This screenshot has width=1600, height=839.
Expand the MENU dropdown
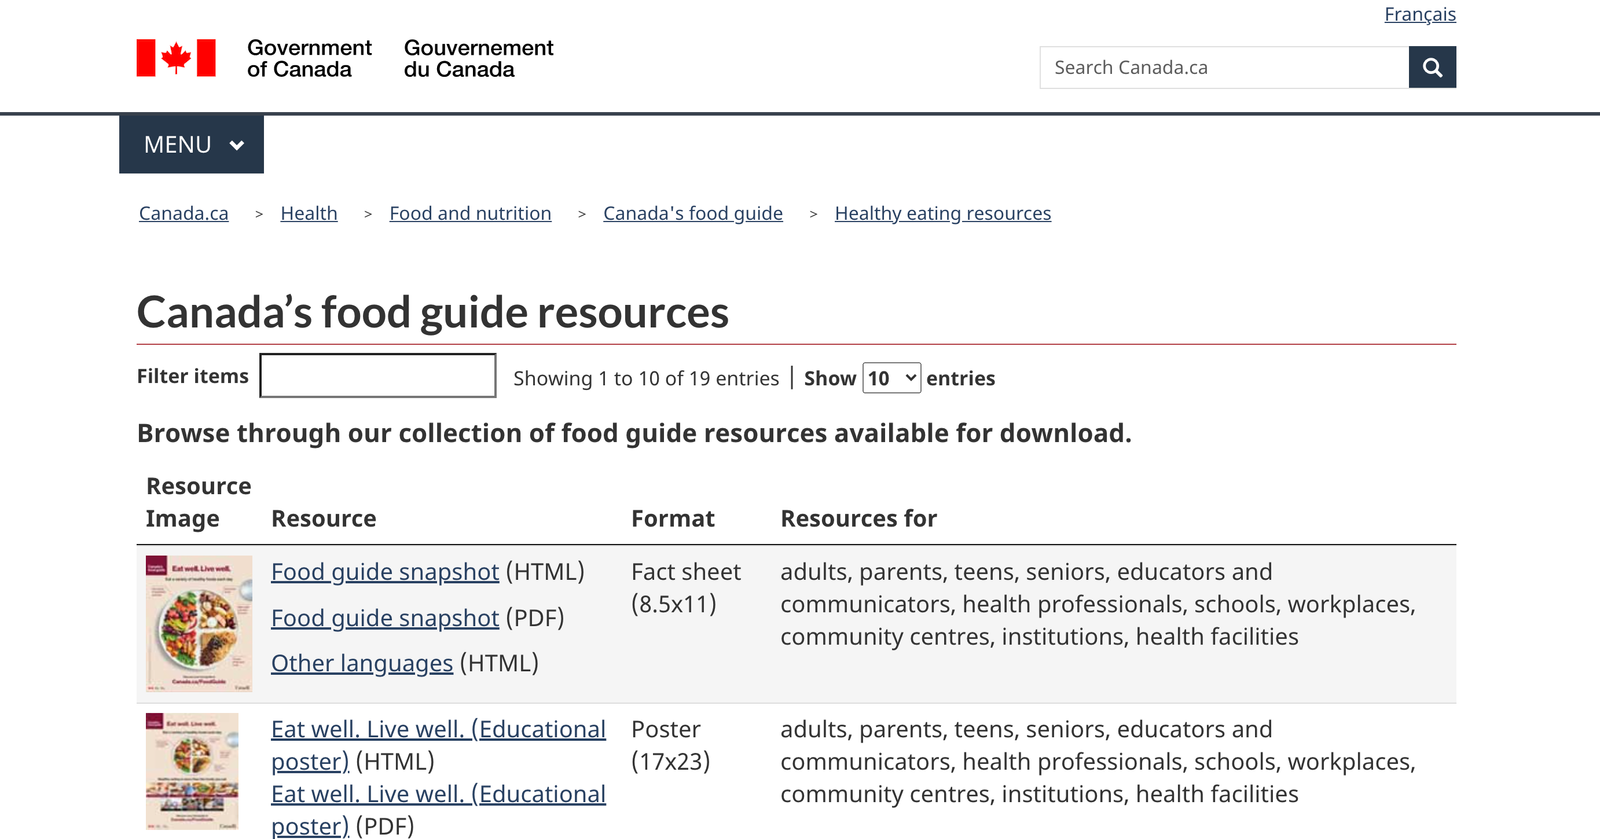click(x=191, y=144)
